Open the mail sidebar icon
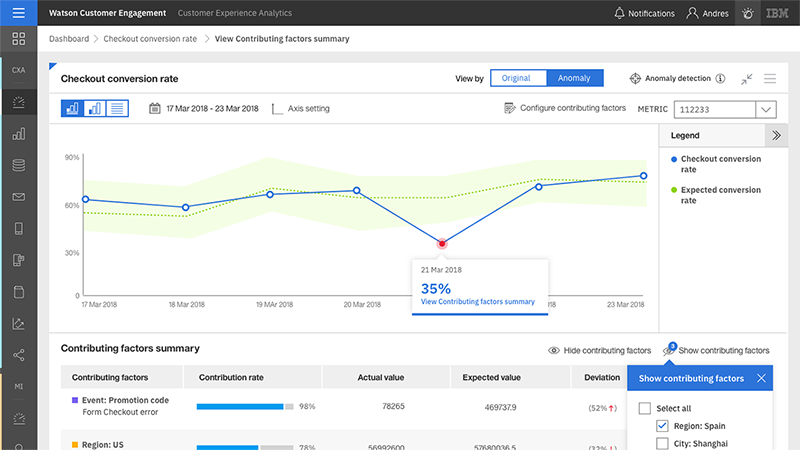The width and height of the screenshot is (800, 450). (18, 197)
